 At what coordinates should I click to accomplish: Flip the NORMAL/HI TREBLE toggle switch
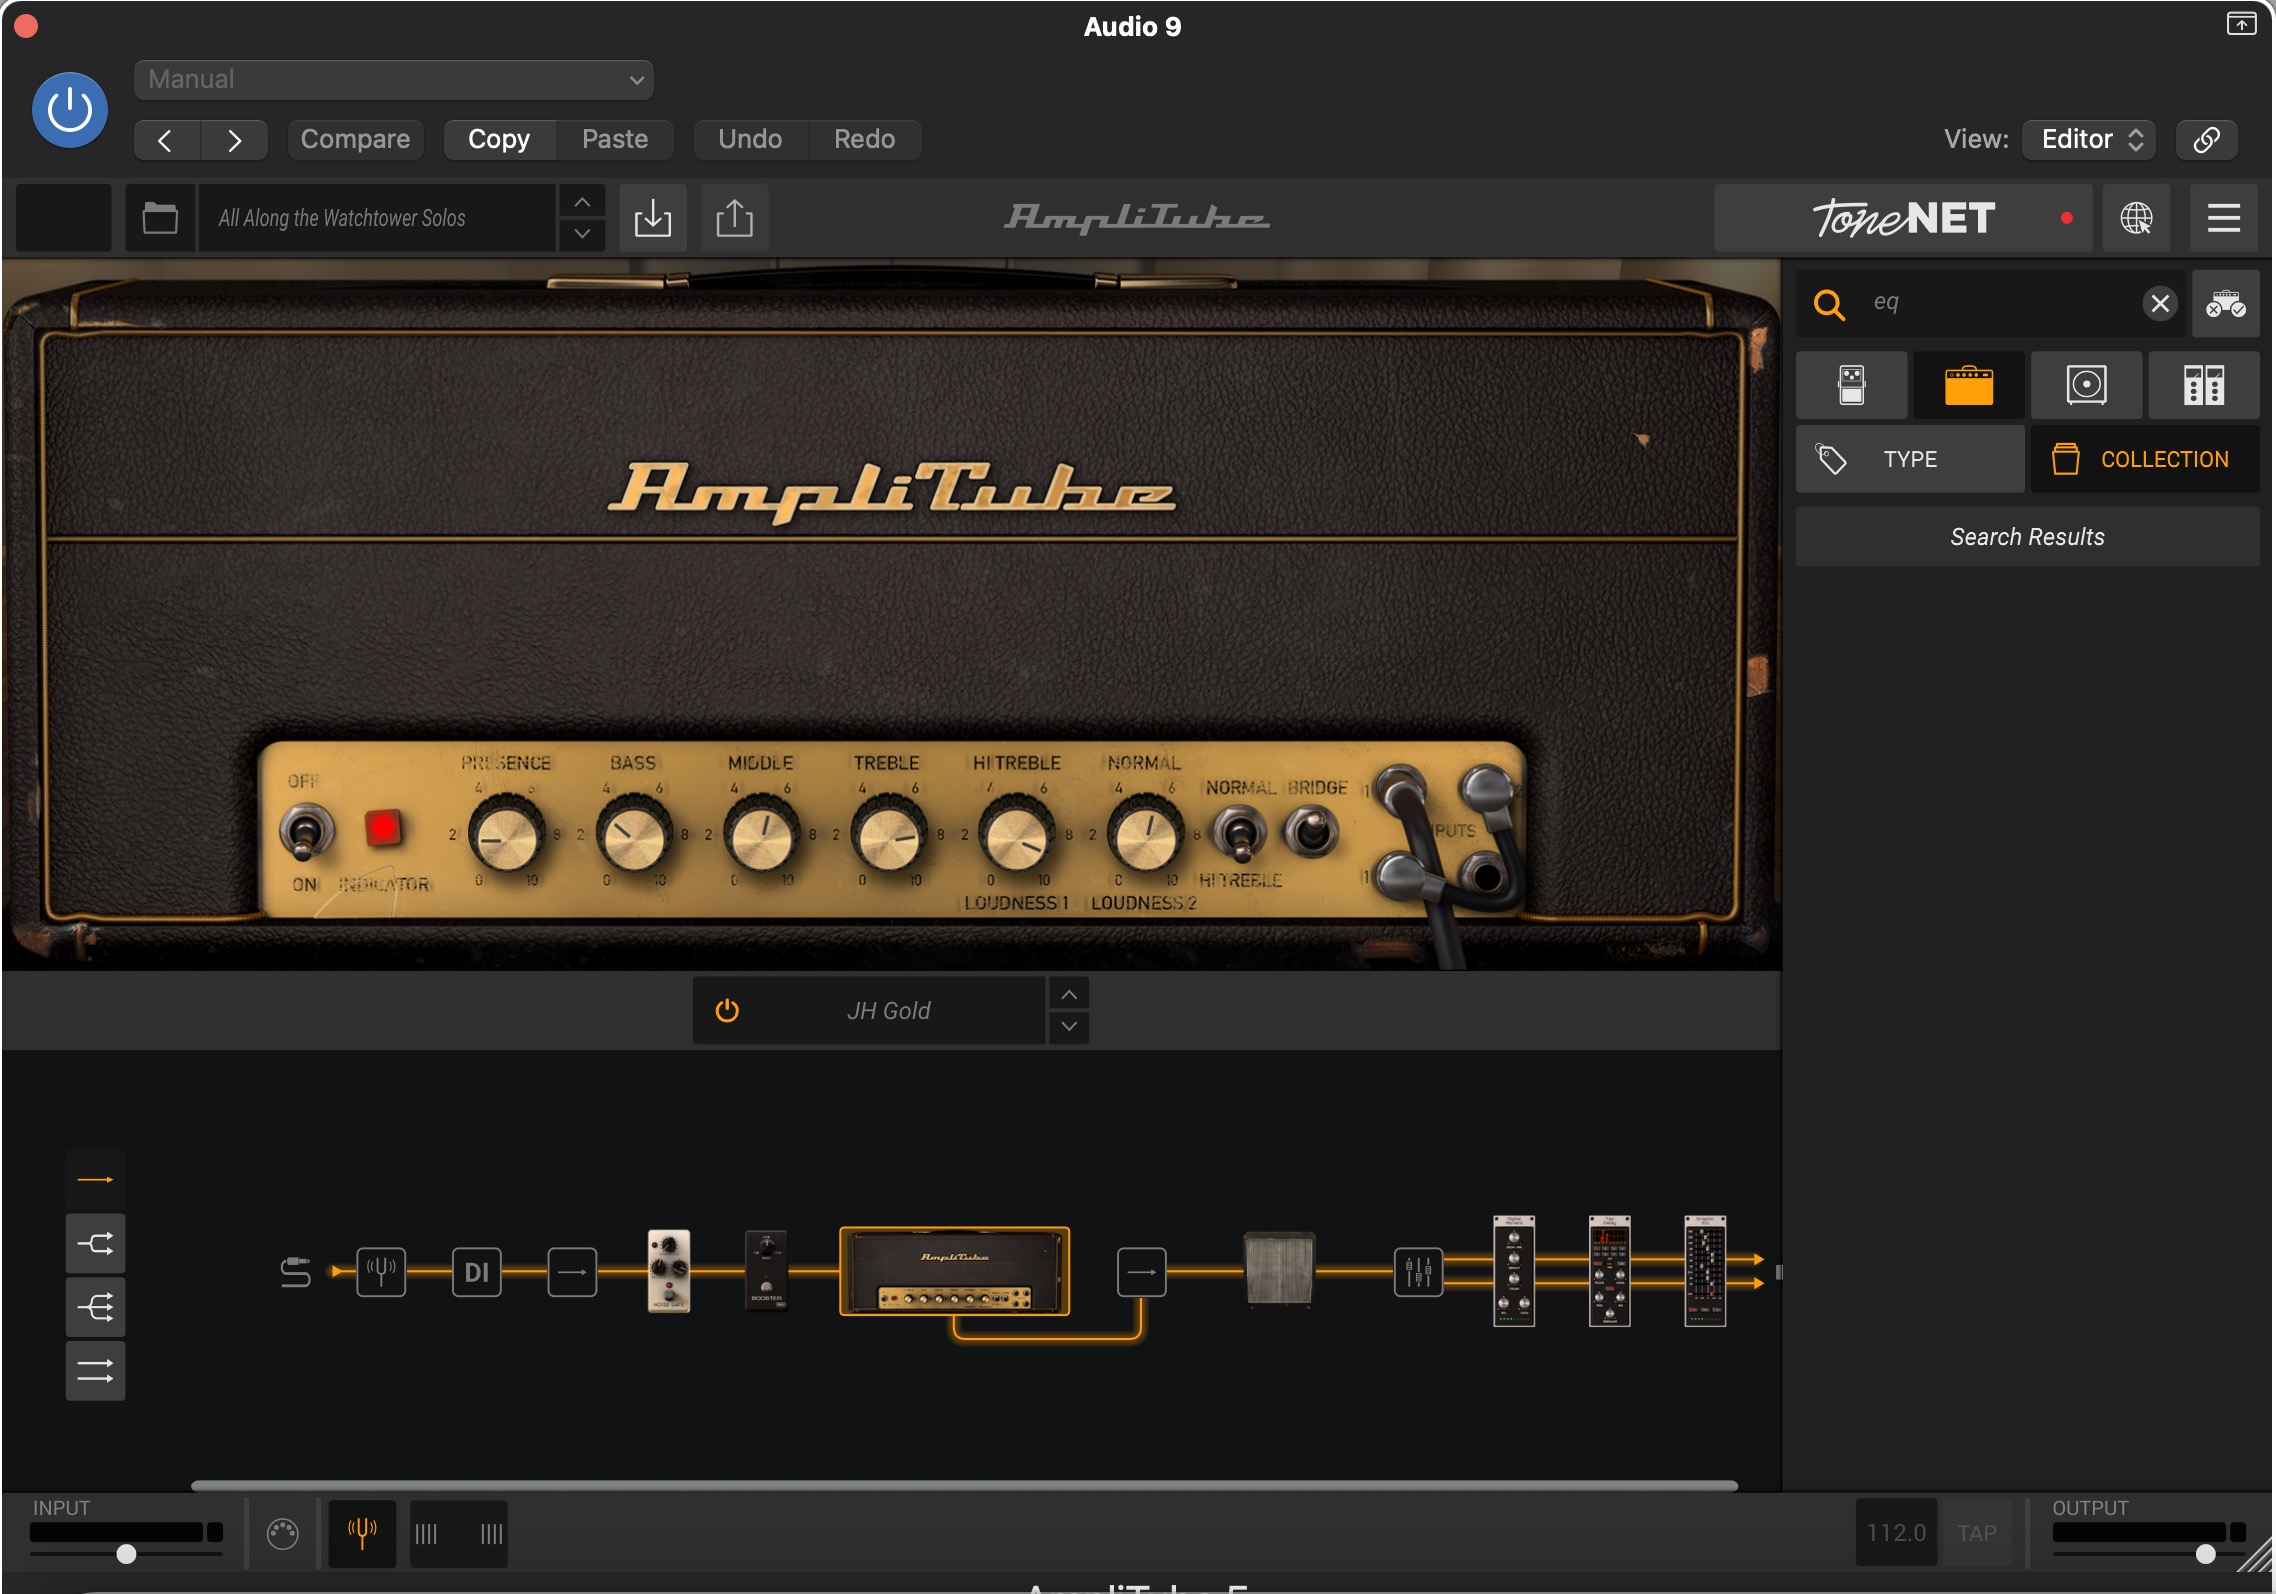pyautogui.click(x=1239, y=835)
